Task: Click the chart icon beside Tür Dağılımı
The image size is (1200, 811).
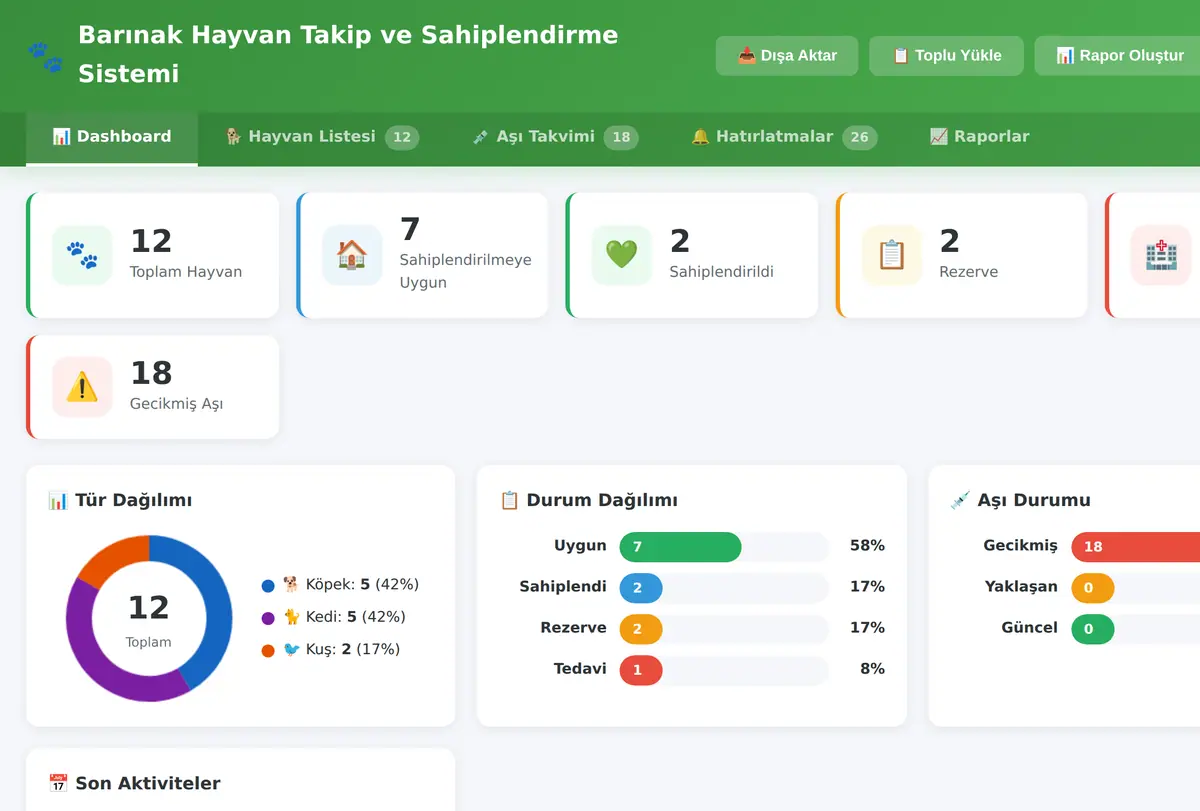Action: [x=58, y=500]
